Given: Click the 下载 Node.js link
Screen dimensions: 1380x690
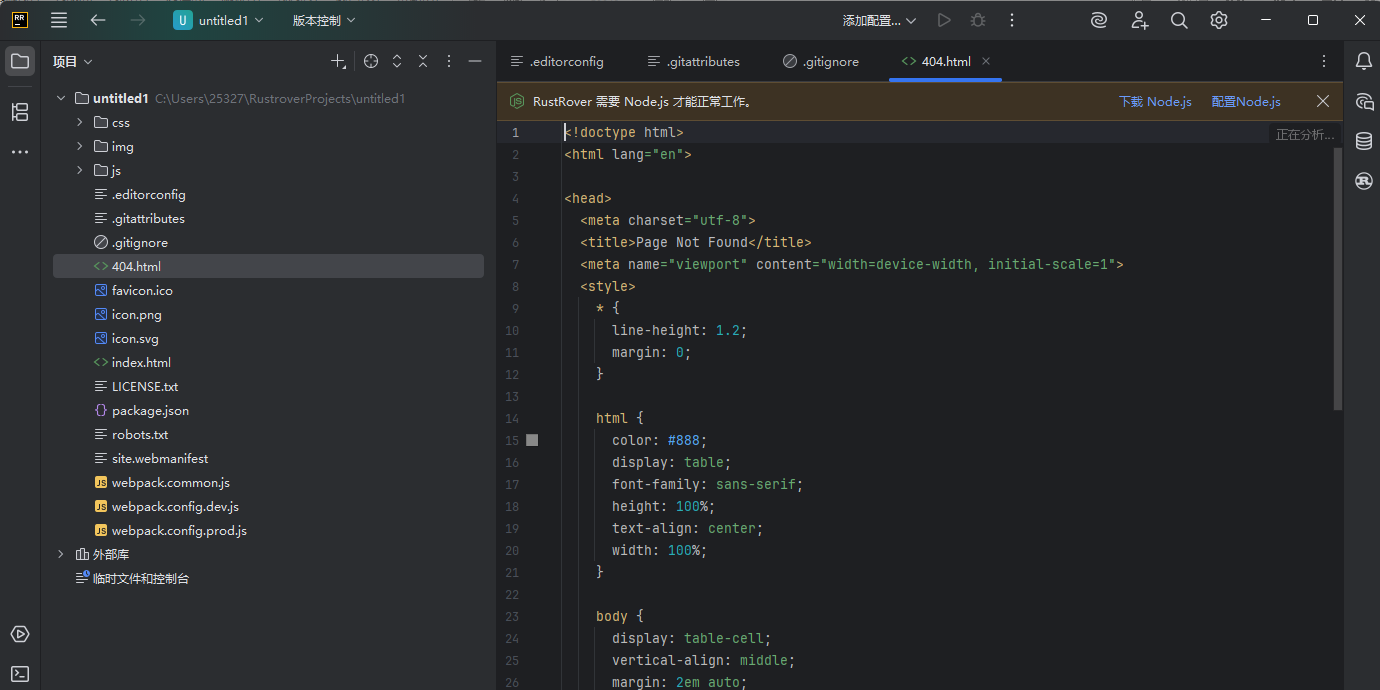Looking at the screenshot, I should [x=1155, y=101].
